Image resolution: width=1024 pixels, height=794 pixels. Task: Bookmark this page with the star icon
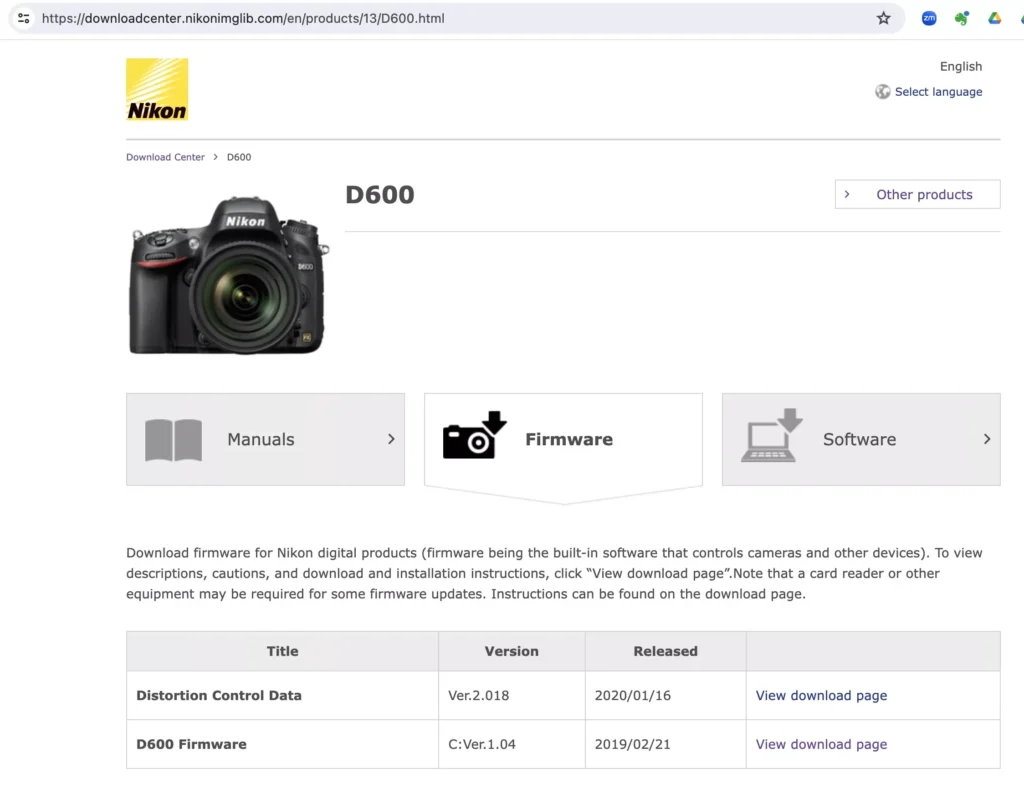click(883, 18)
